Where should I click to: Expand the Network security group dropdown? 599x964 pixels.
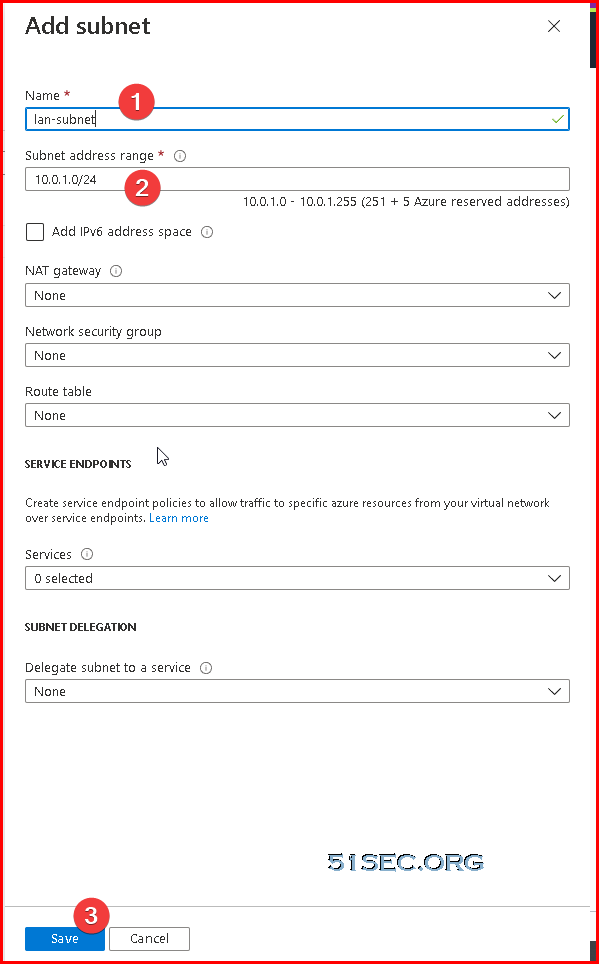click(x=297, y=355)
